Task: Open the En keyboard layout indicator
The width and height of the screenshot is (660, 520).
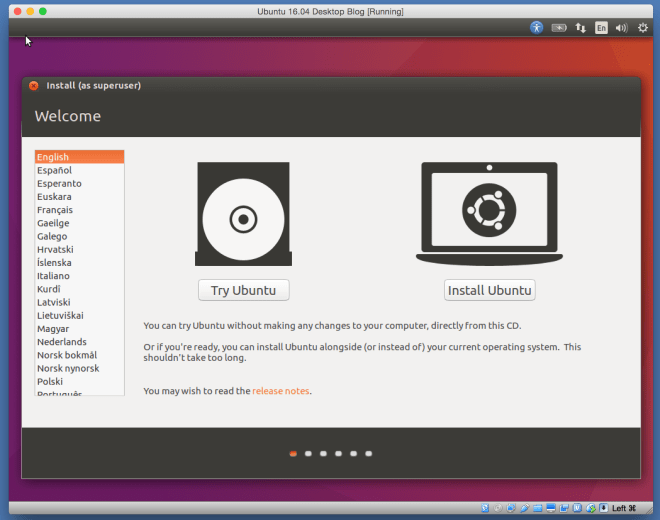Action: (601, 28)
